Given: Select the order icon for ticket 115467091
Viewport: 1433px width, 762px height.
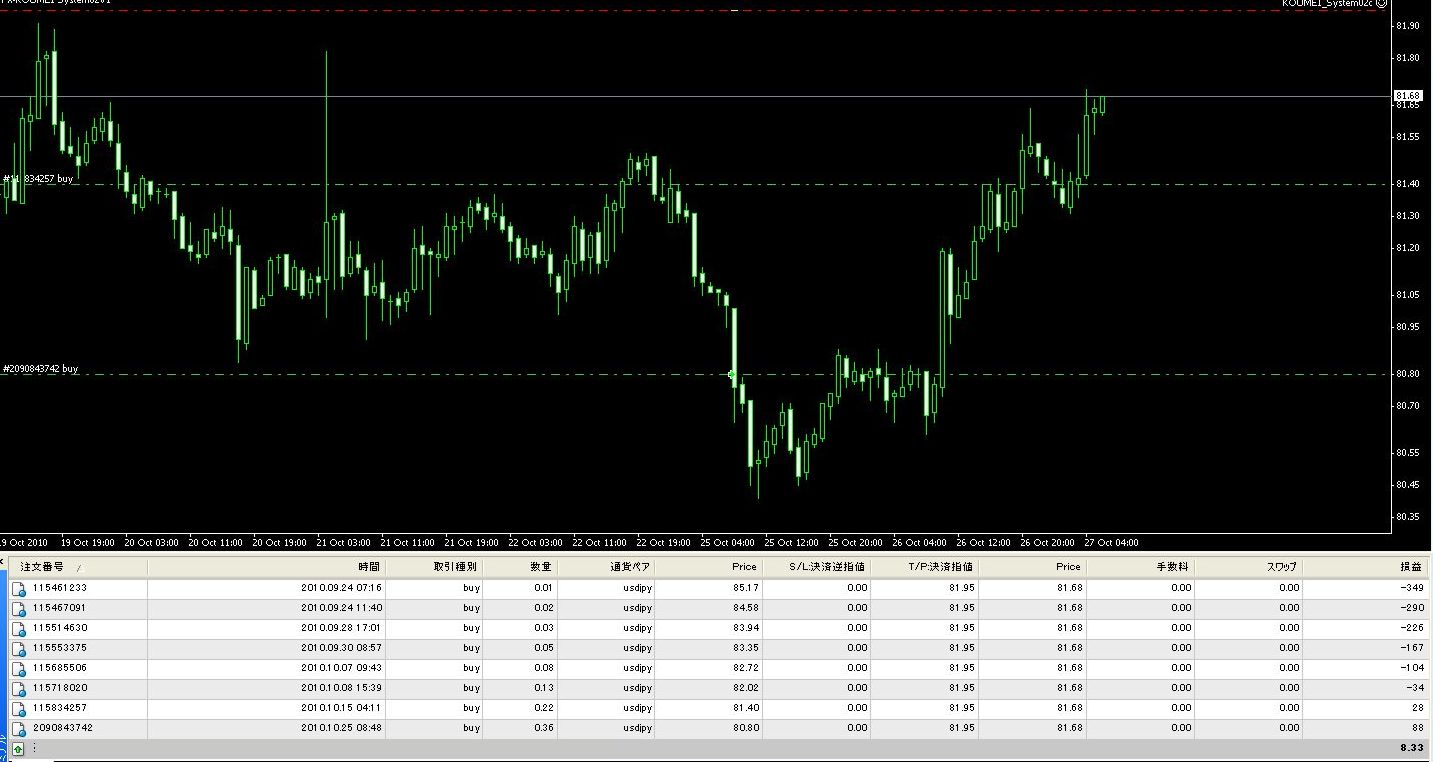Looking at the screenshot, I should (x=18, y=608).
